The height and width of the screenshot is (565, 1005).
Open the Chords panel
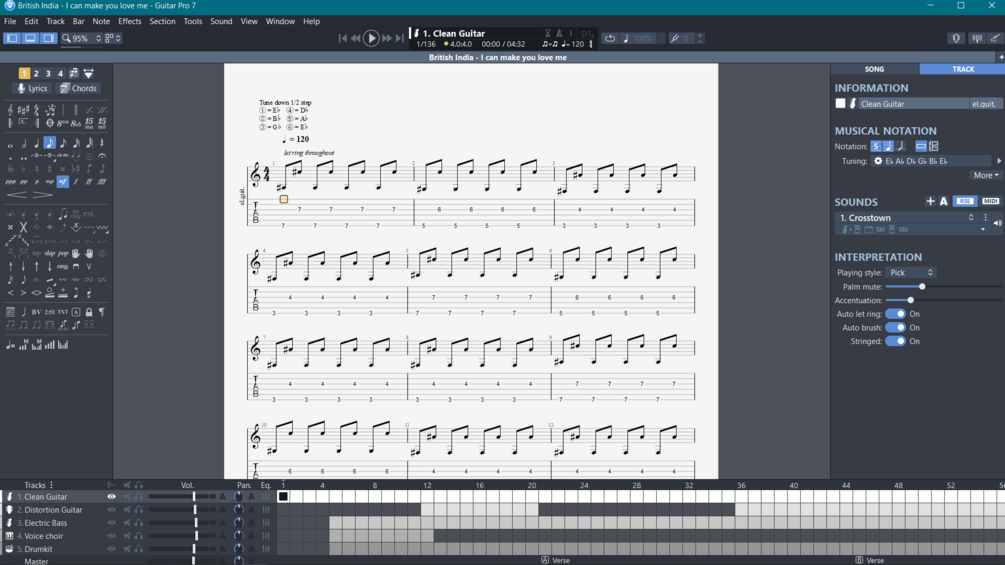(x=79, y=88)
